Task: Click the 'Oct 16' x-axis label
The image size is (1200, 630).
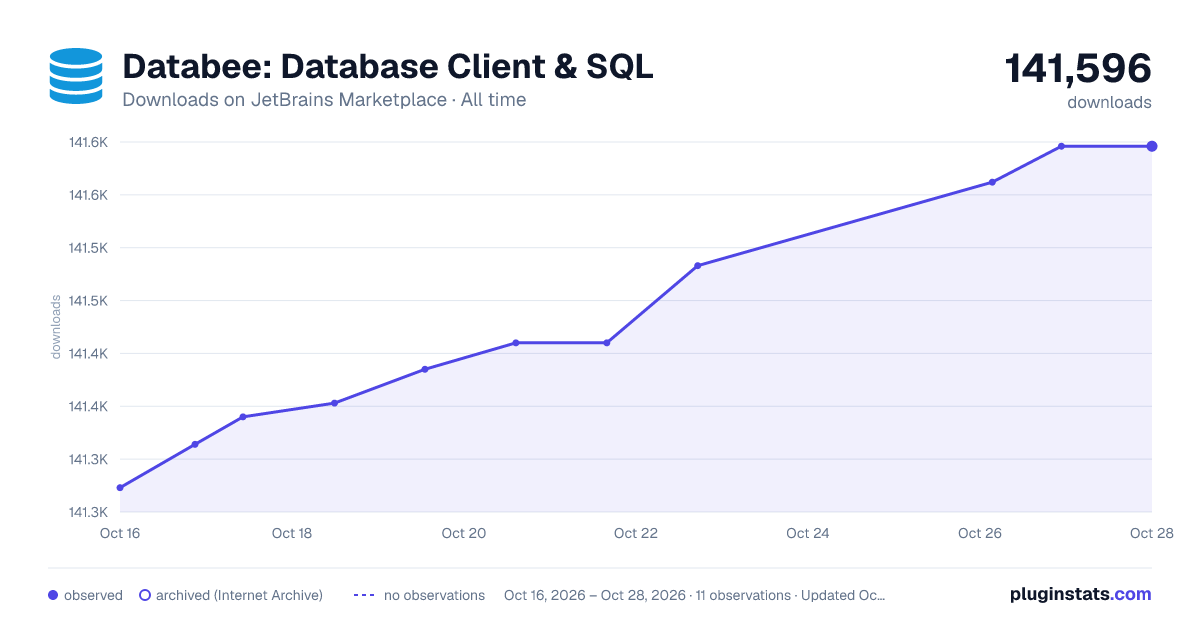Action: click(119, 533)
